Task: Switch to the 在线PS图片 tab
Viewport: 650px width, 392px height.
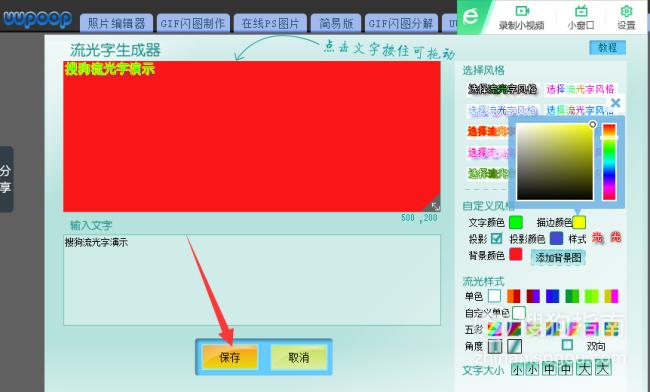Action: 270,23
